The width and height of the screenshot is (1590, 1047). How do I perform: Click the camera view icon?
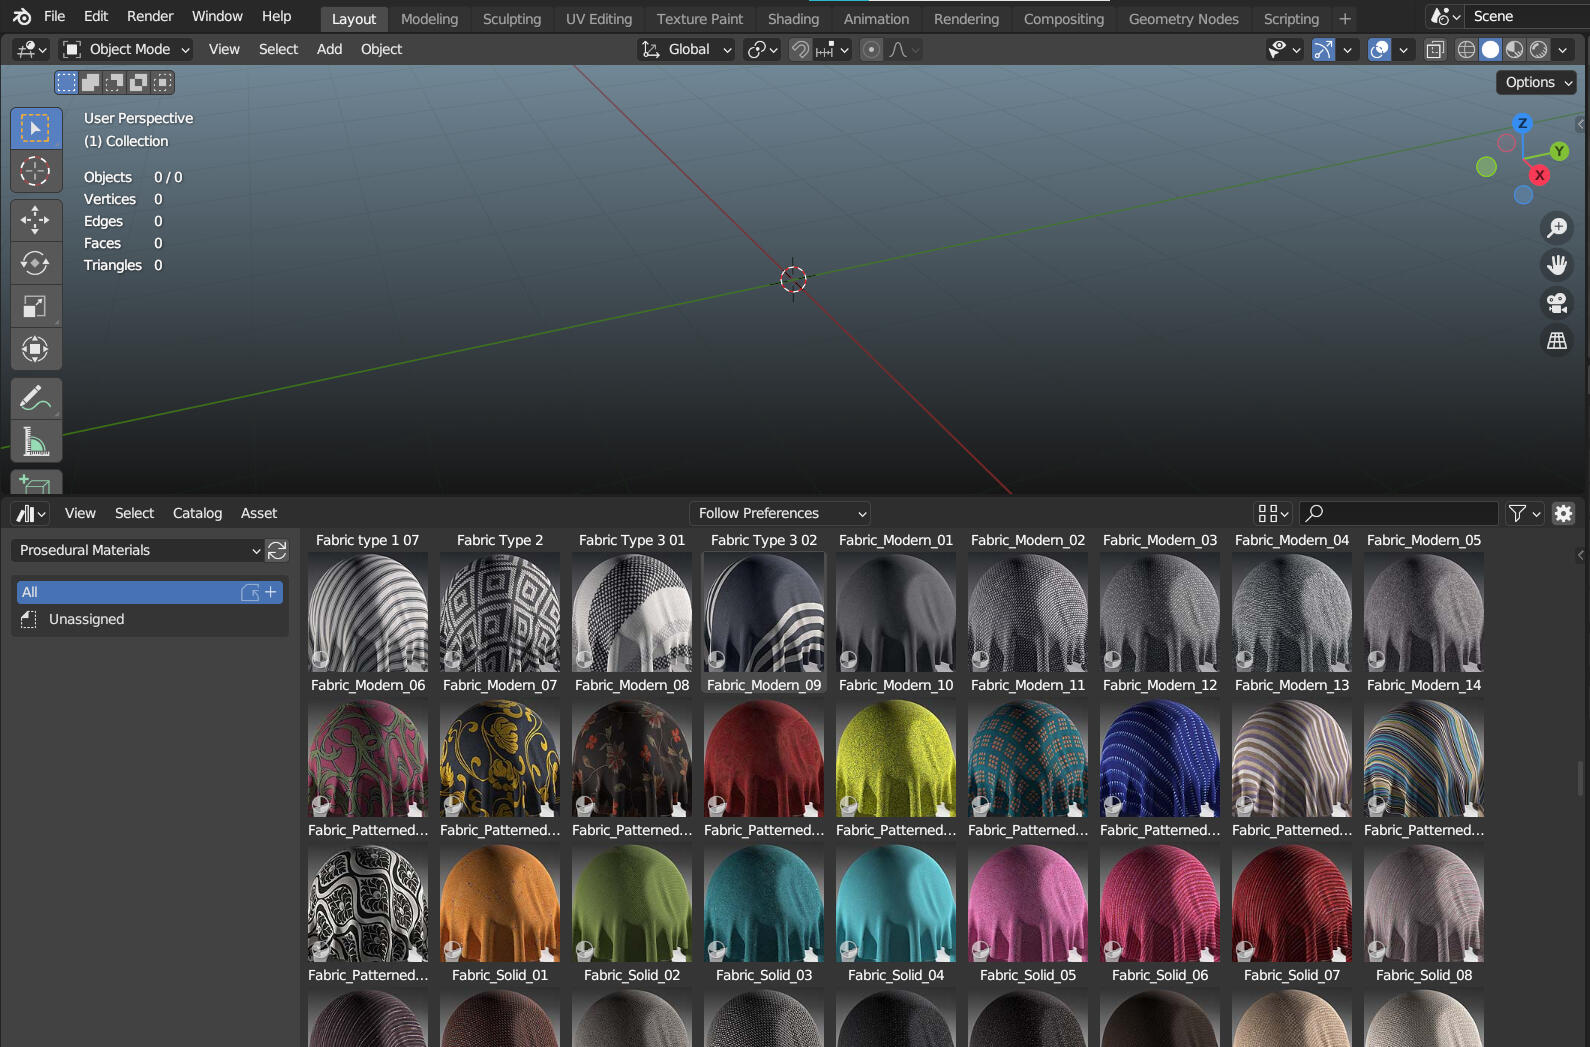(1557, 303)
